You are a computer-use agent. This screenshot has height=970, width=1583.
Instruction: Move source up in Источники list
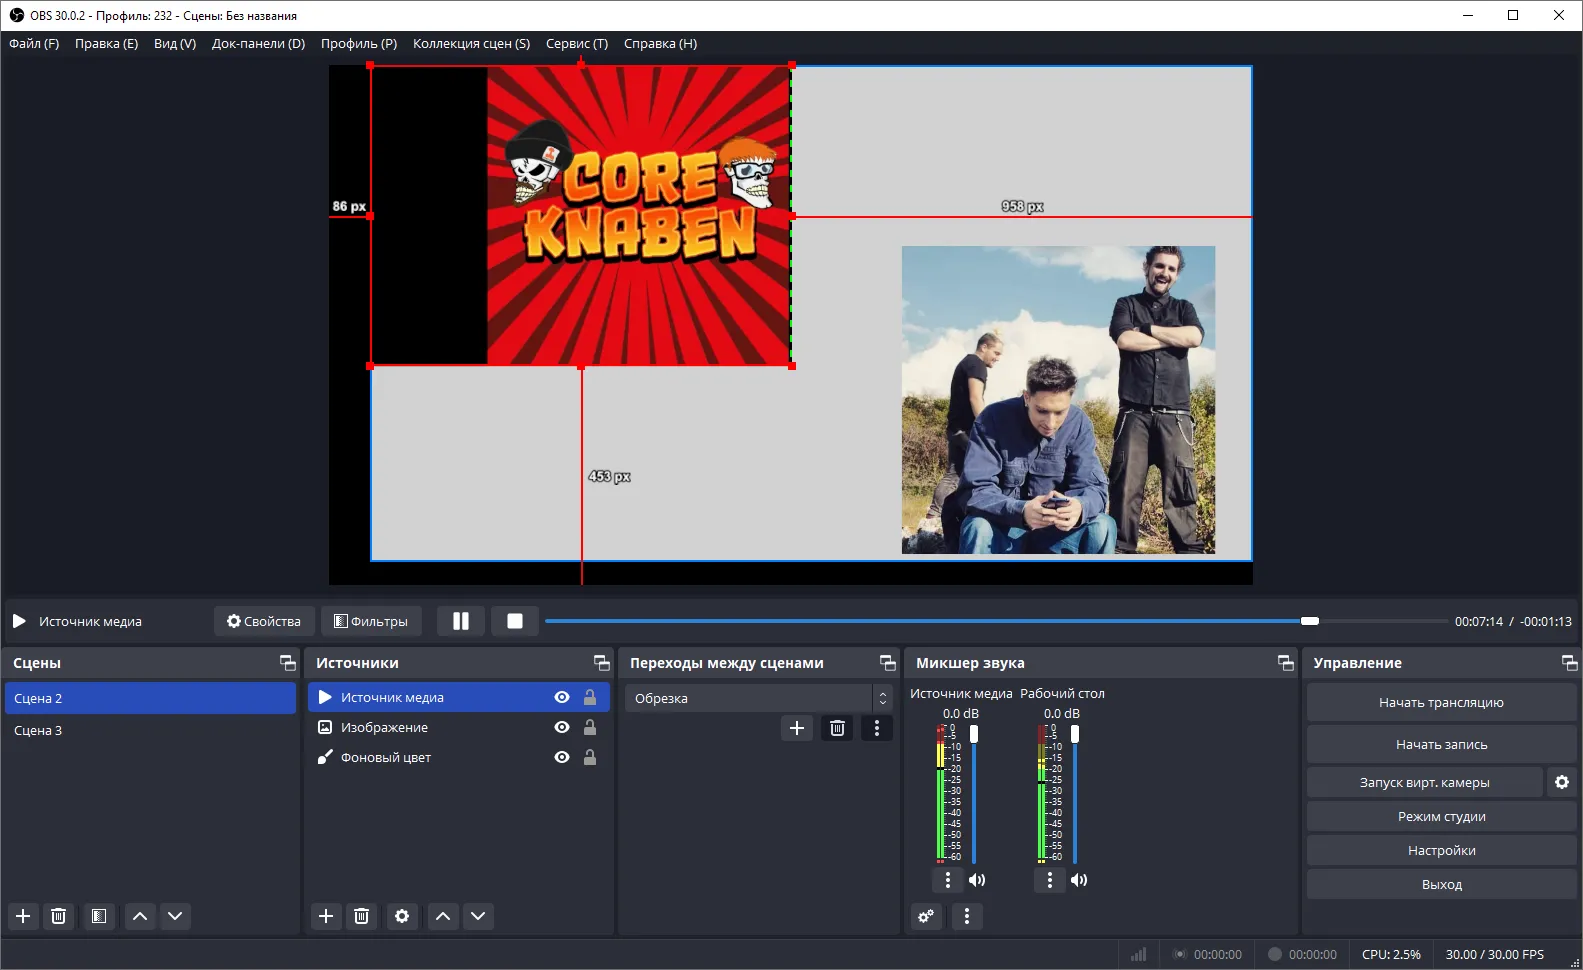pyautogui.click(x=443, y=916)
